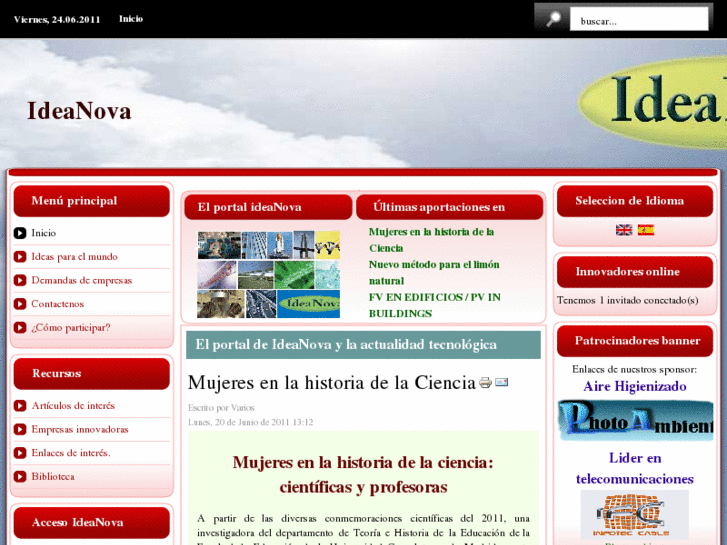Viewport: 727px width, 545px height.
Task: Click the Patrocinadores banner header
Action: coord(635,341)
